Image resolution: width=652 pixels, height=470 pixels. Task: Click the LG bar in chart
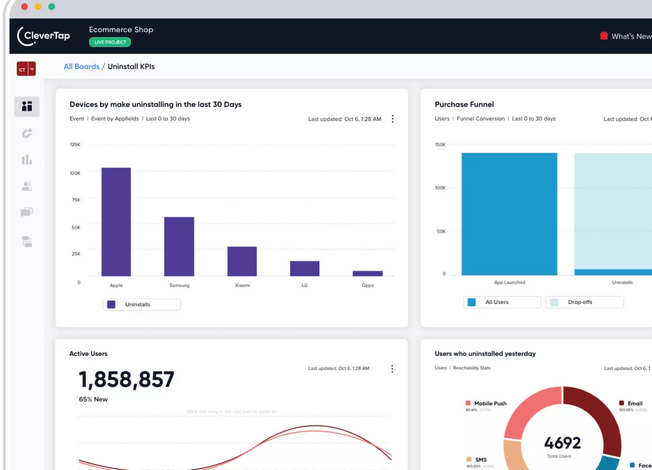pos(305,268)
